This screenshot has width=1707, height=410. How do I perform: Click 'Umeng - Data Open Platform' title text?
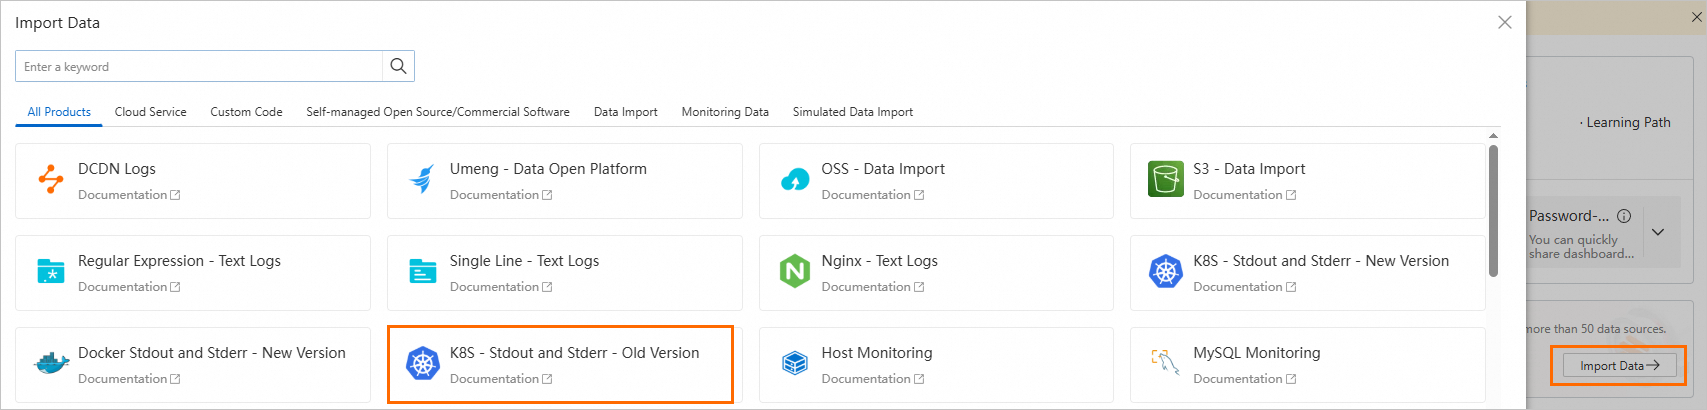pyautogui.click(x=548, y=169)
